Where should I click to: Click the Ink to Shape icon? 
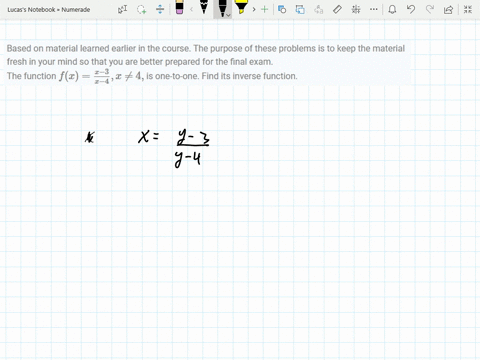[x=300, y=9]
